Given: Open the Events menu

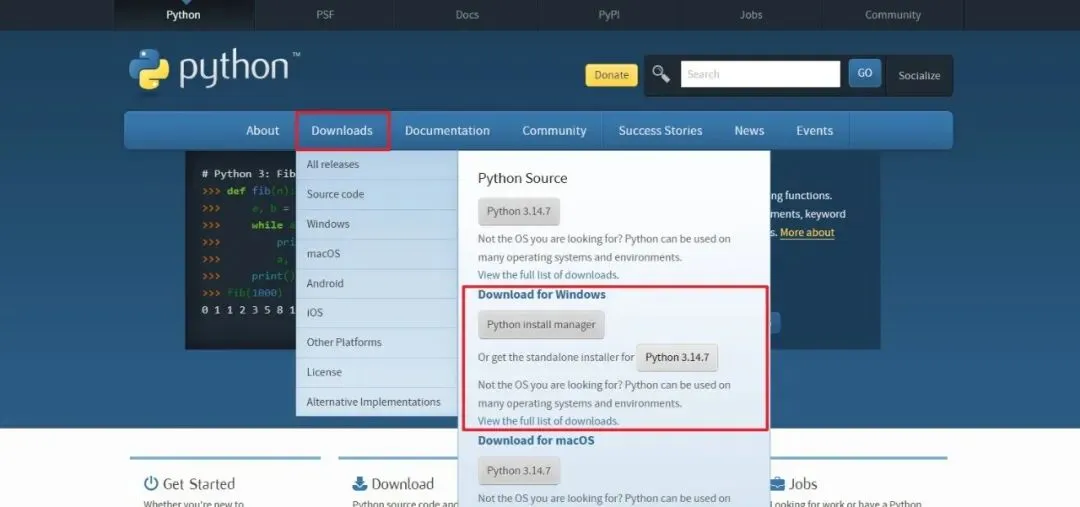Looking at the screenshot, I should (x=814, y=130).
